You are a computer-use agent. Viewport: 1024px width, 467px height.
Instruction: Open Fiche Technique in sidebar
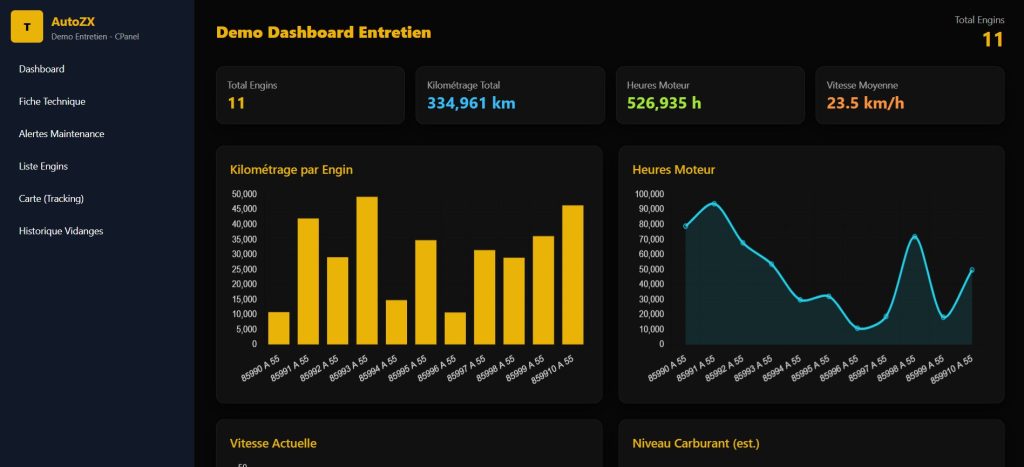(x=52, y=101)
